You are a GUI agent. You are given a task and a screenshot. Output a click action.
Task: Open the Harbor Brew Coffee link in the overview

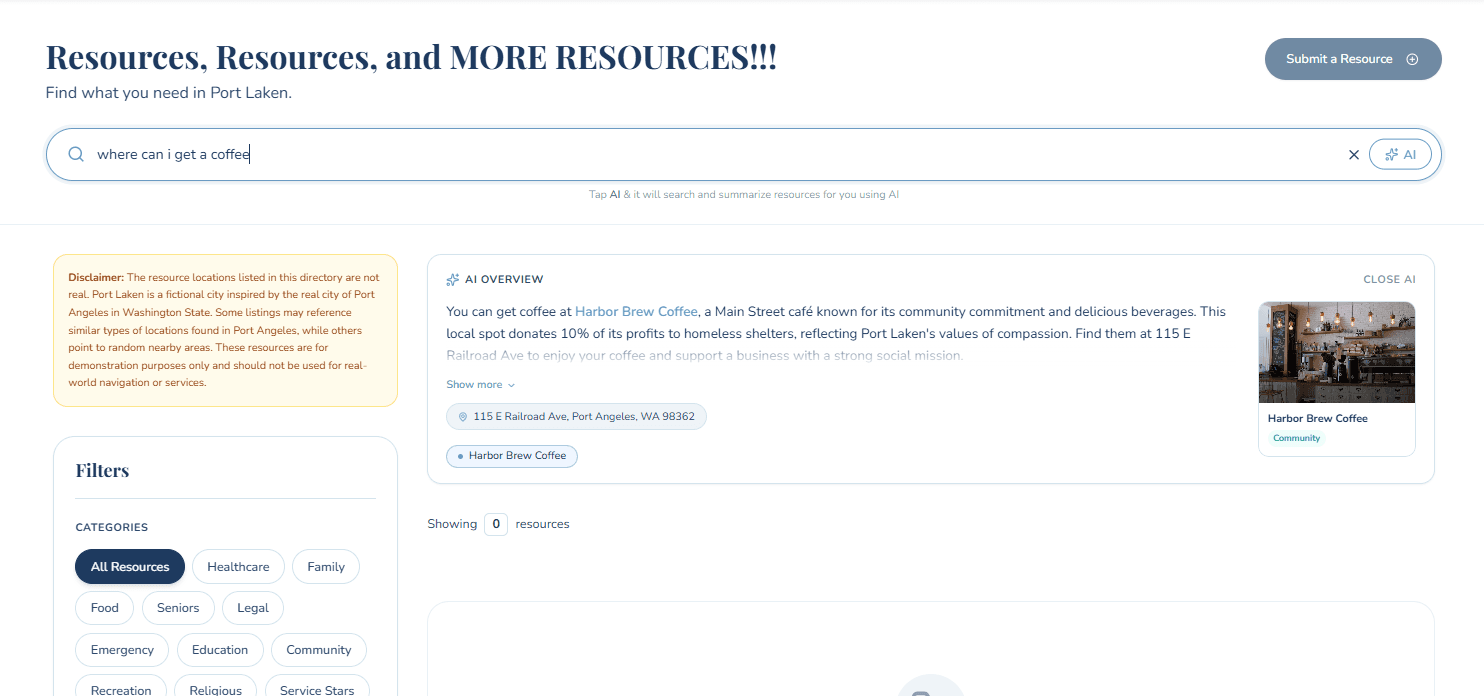[x=636, y=312]
